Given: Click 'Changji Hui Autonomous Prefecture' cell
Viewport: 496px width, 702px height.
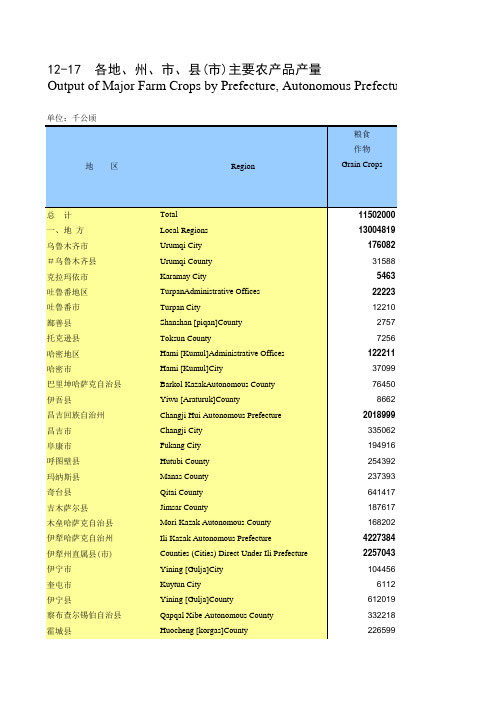Looking at the screenshot, I should [220, 415].
